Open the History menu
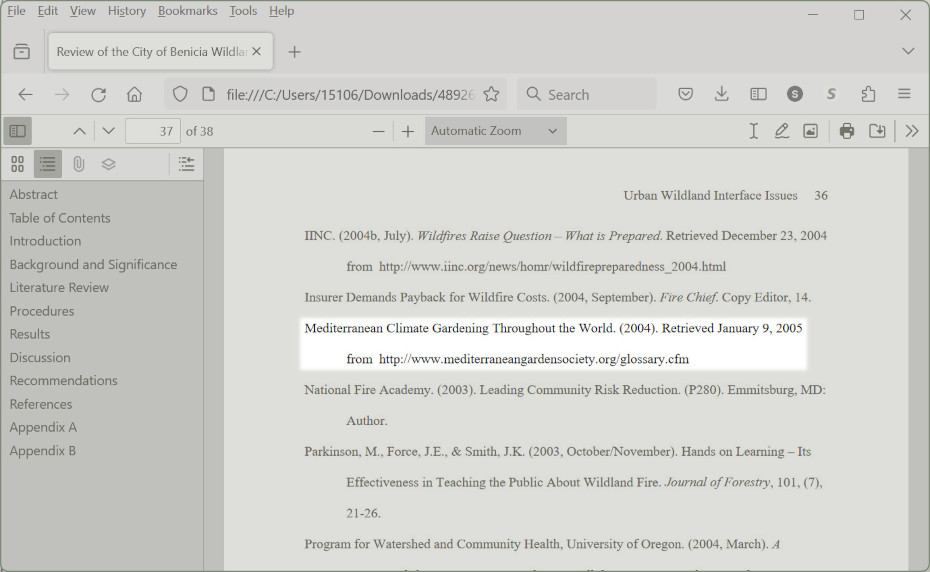The height and width of the screenshot is (572, 930). (126, 11)
